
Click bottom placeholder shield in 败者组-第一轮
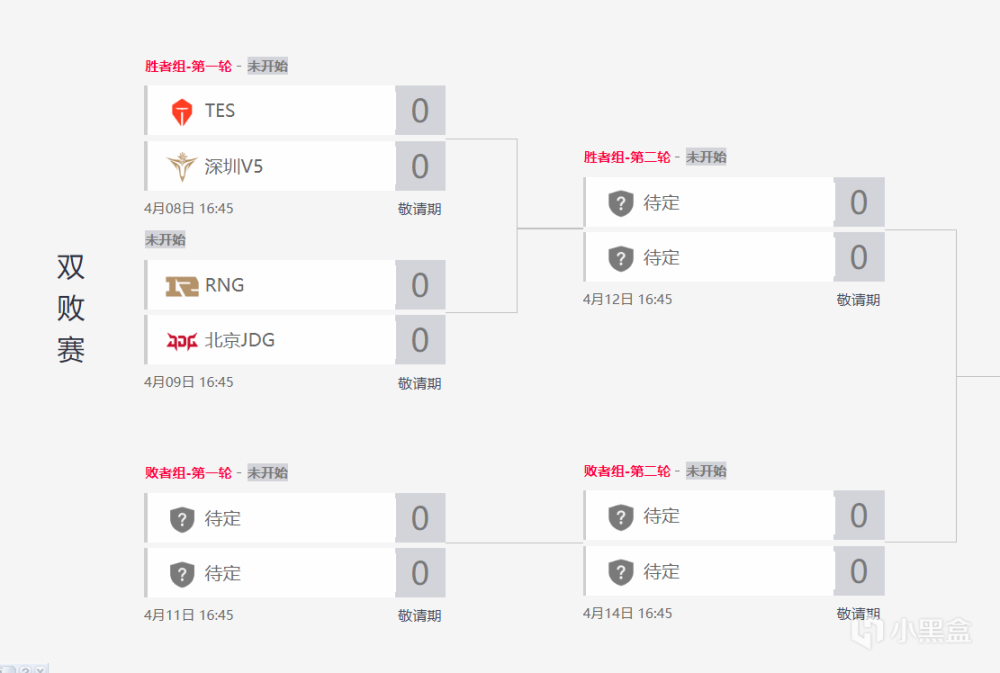pos(181,574)
